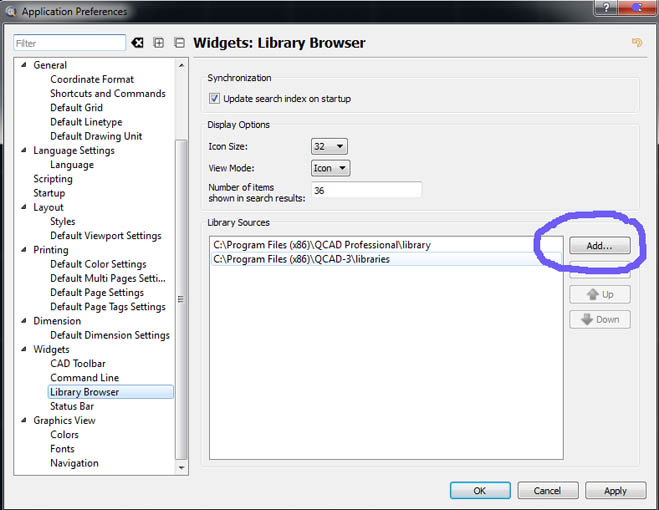Click the Add... library source button
Image resolution: width=659 pixels, height=510 pixels.
pyautogui.click(x=600, y=245)
